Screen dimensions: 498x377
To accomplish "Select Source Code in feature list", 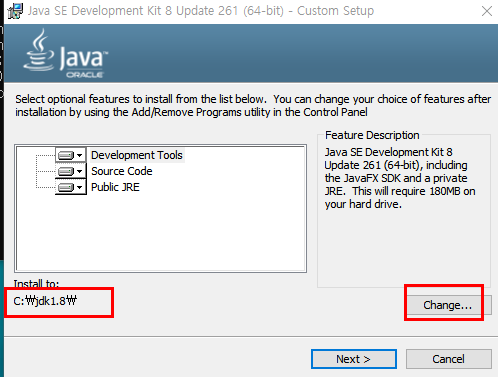I will pyautogui.click(x=122, y=171).
